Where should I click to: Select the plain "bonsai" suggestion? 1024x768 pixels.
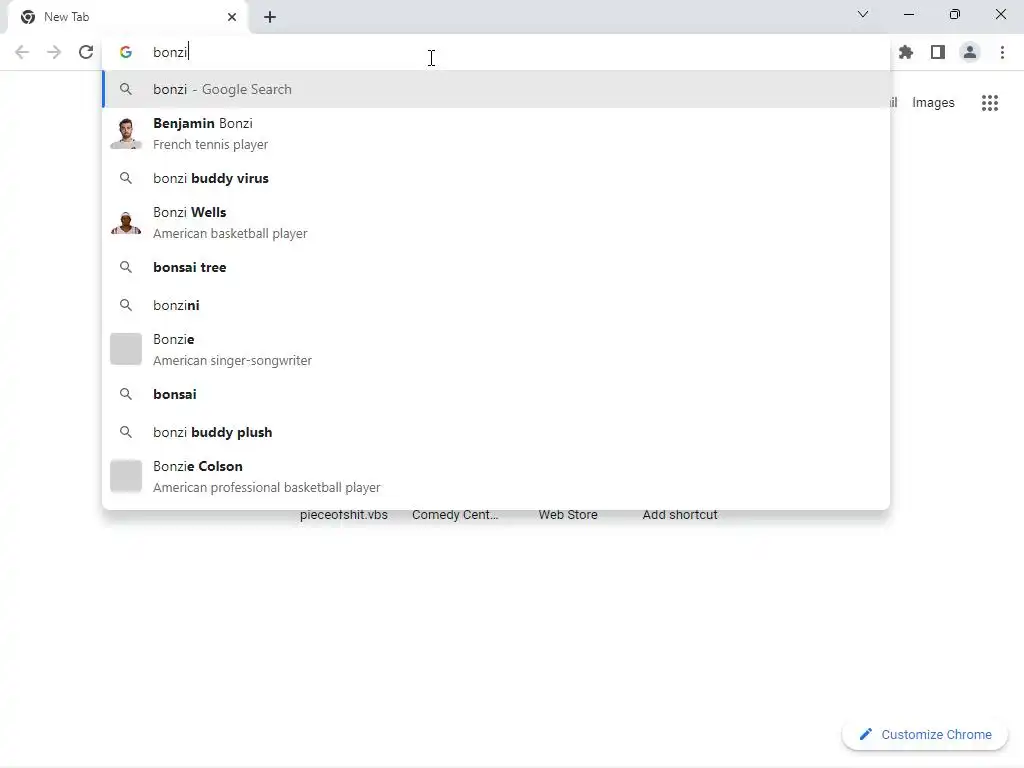pos(496,394)
